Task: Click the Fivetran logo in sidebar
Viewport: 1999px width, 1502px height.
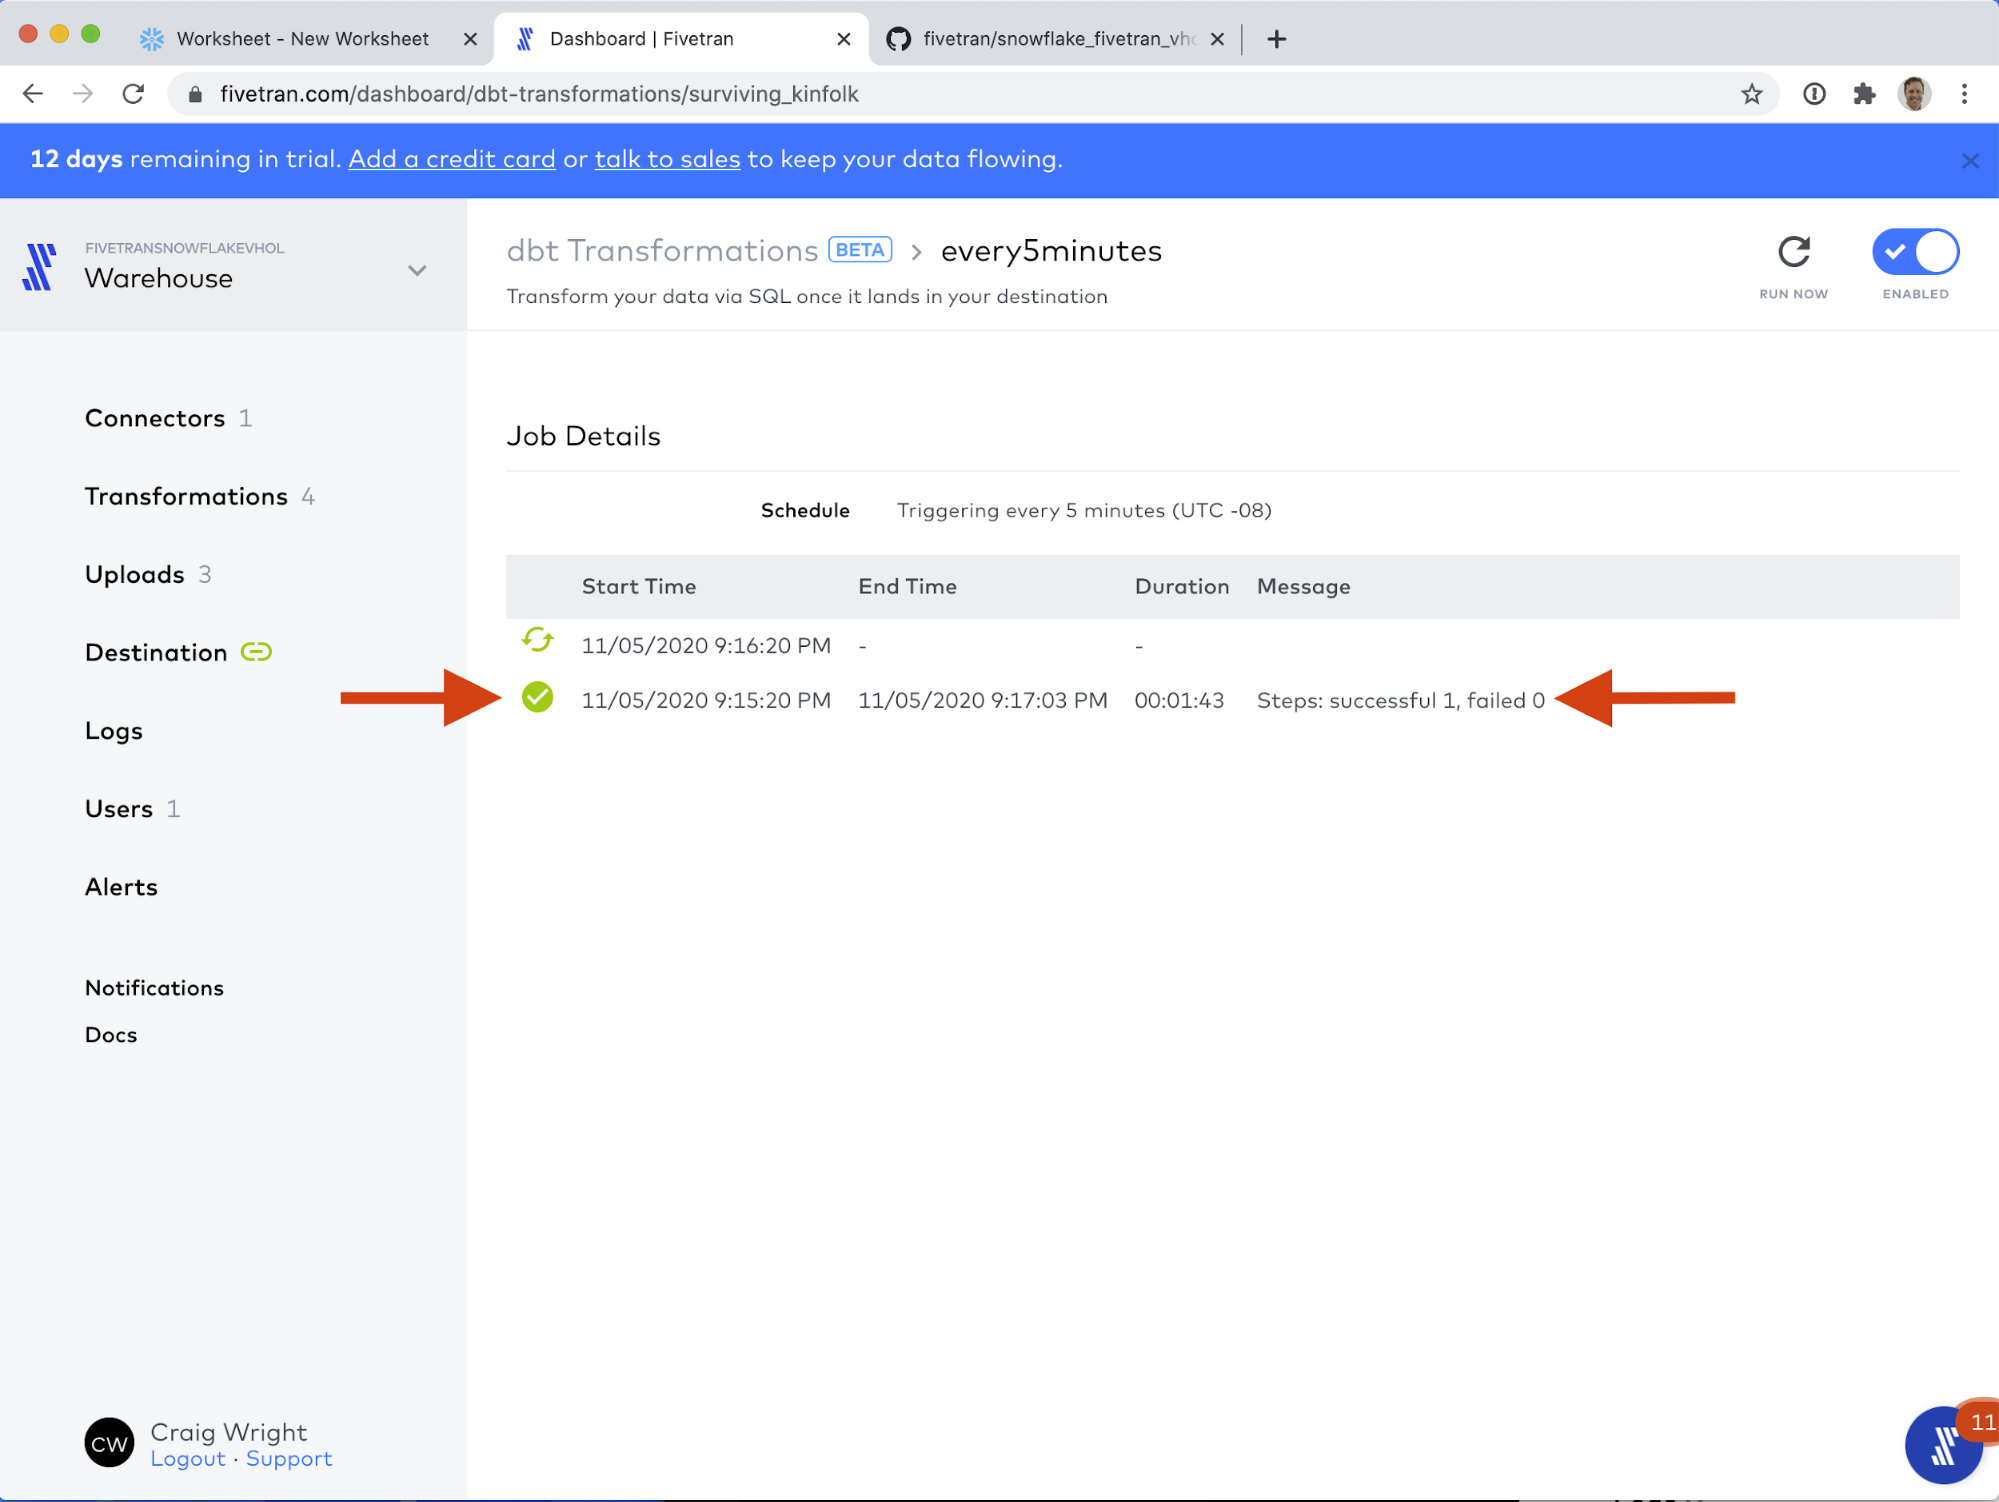Action: click(40, 267)
